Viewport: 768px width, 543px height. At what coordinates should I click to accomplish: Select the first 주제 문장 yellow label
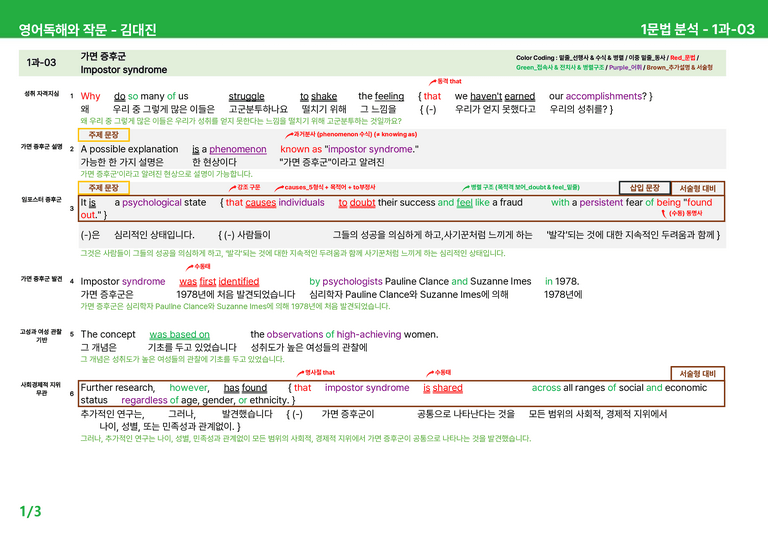[x=103, y=135]
